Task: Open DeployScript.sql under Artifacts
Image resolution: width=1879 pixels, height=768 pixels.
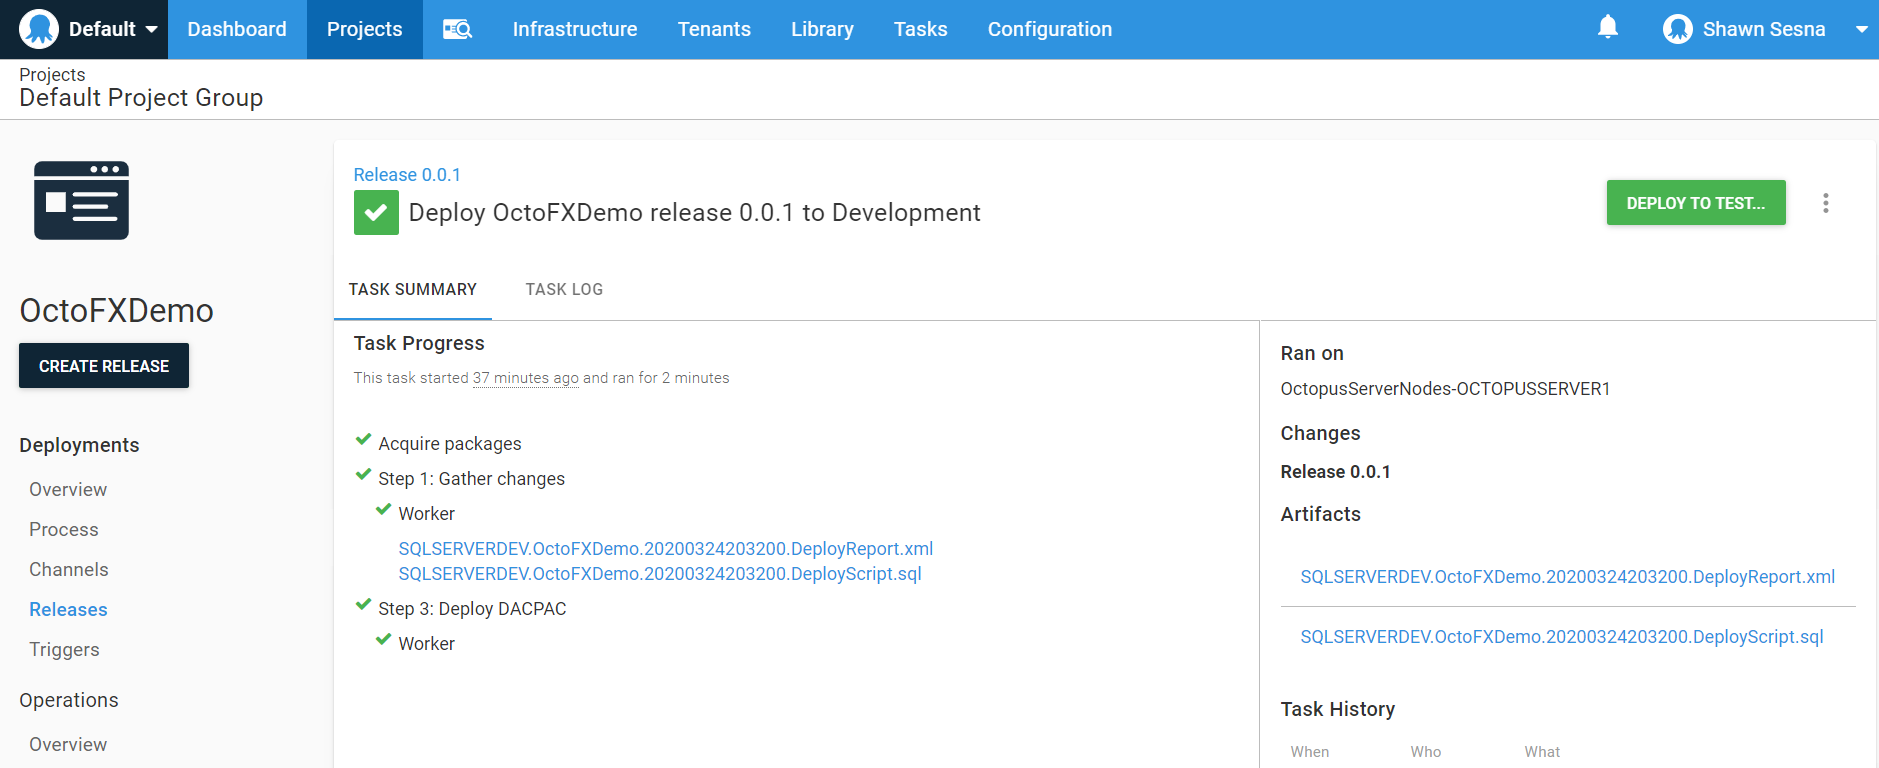Action: click(x=1561, y=637)
